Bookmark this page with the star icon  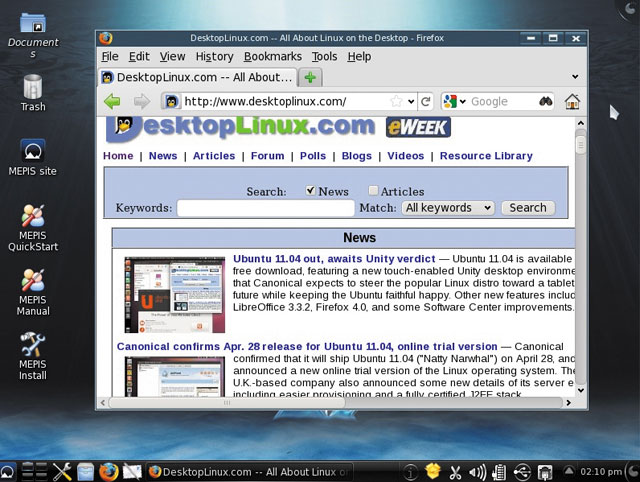[398, 101]
